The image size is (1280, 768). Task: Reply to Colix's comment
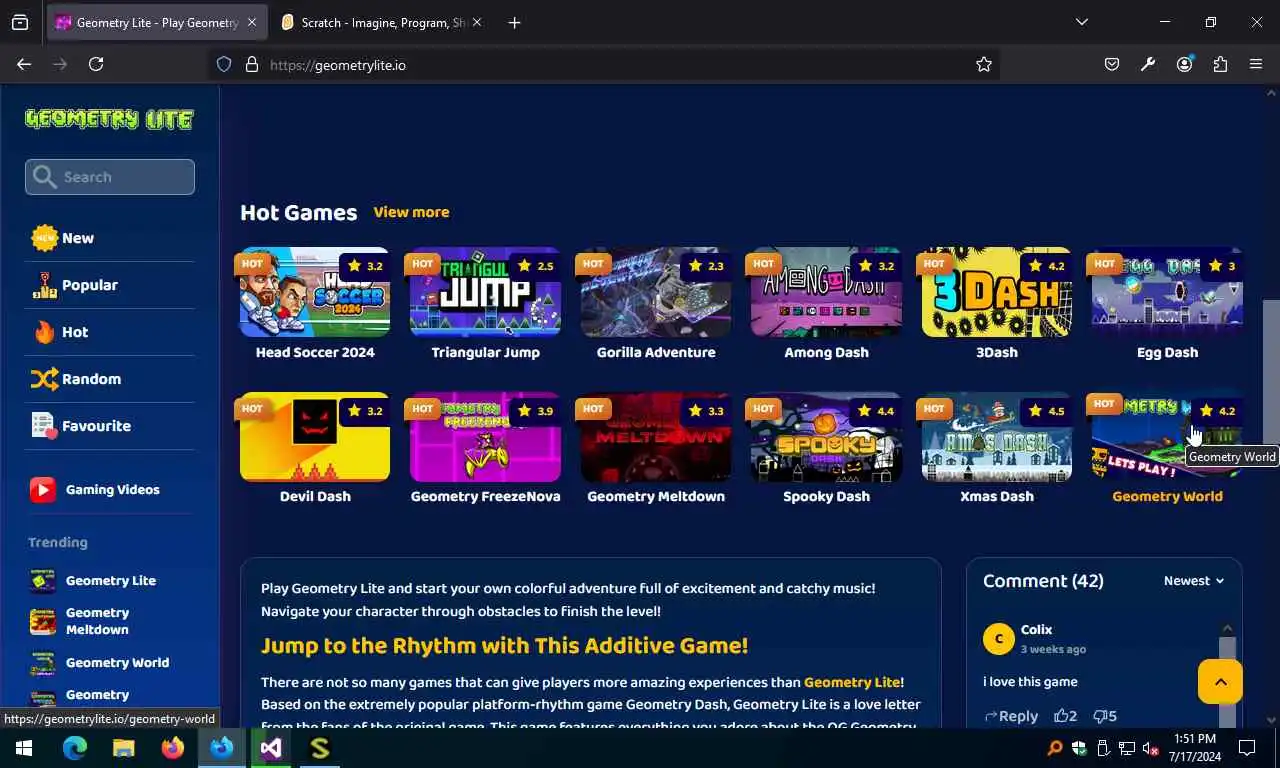(x=1011, y=716)
